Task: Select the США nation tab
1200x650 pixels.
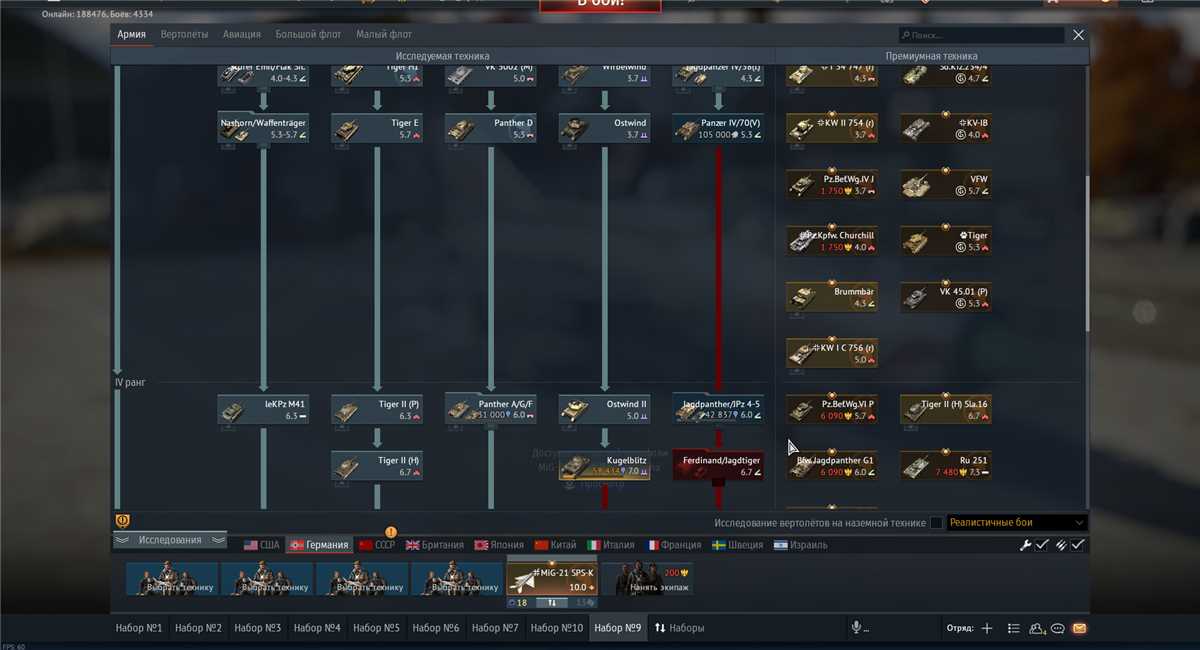Action: click(262, 545)
